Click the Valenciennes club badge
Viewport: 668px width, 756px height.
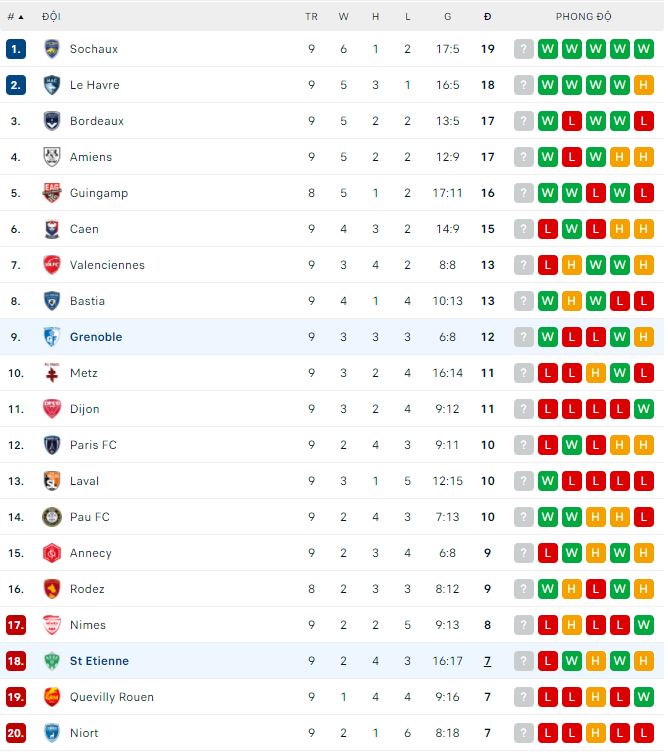(52, 265)
